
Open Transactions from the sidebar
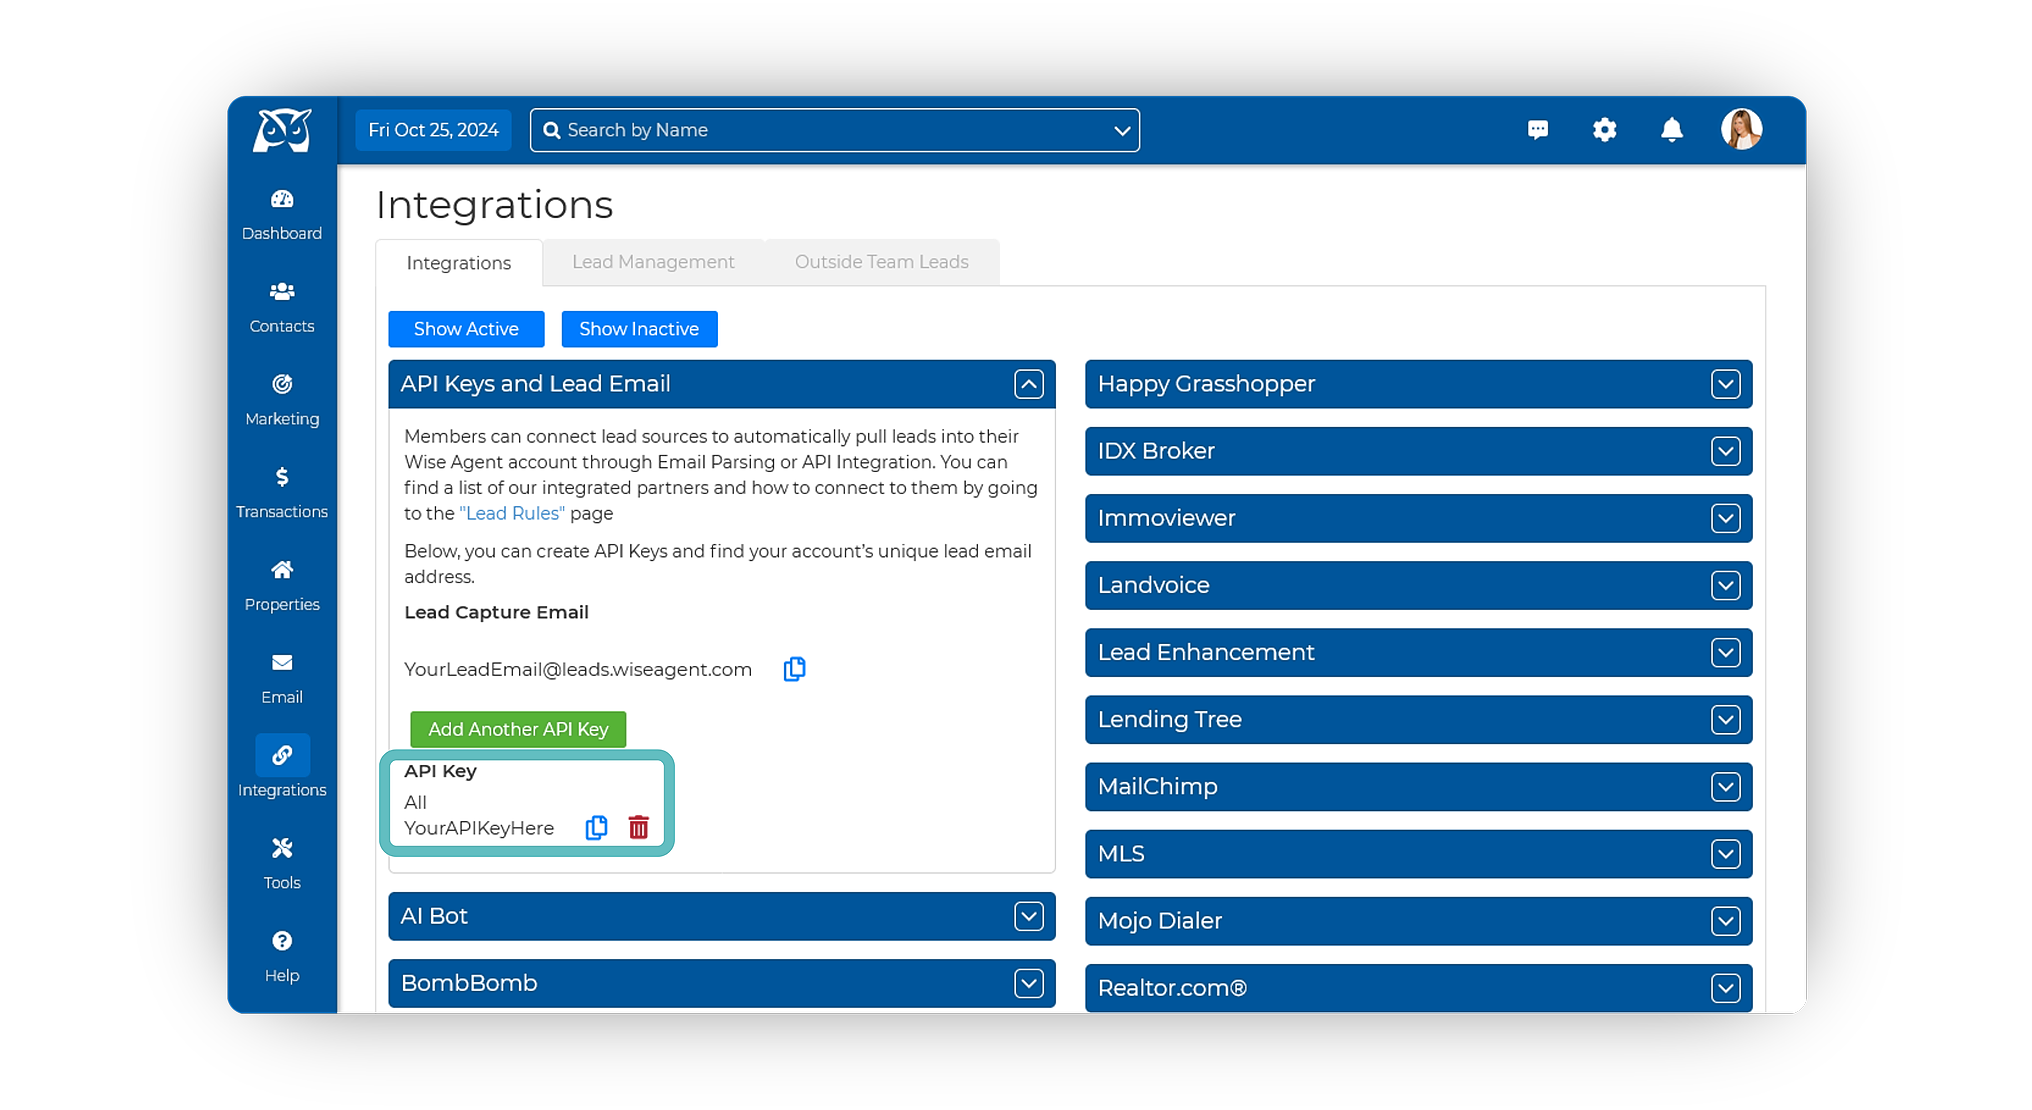point(282,493)
